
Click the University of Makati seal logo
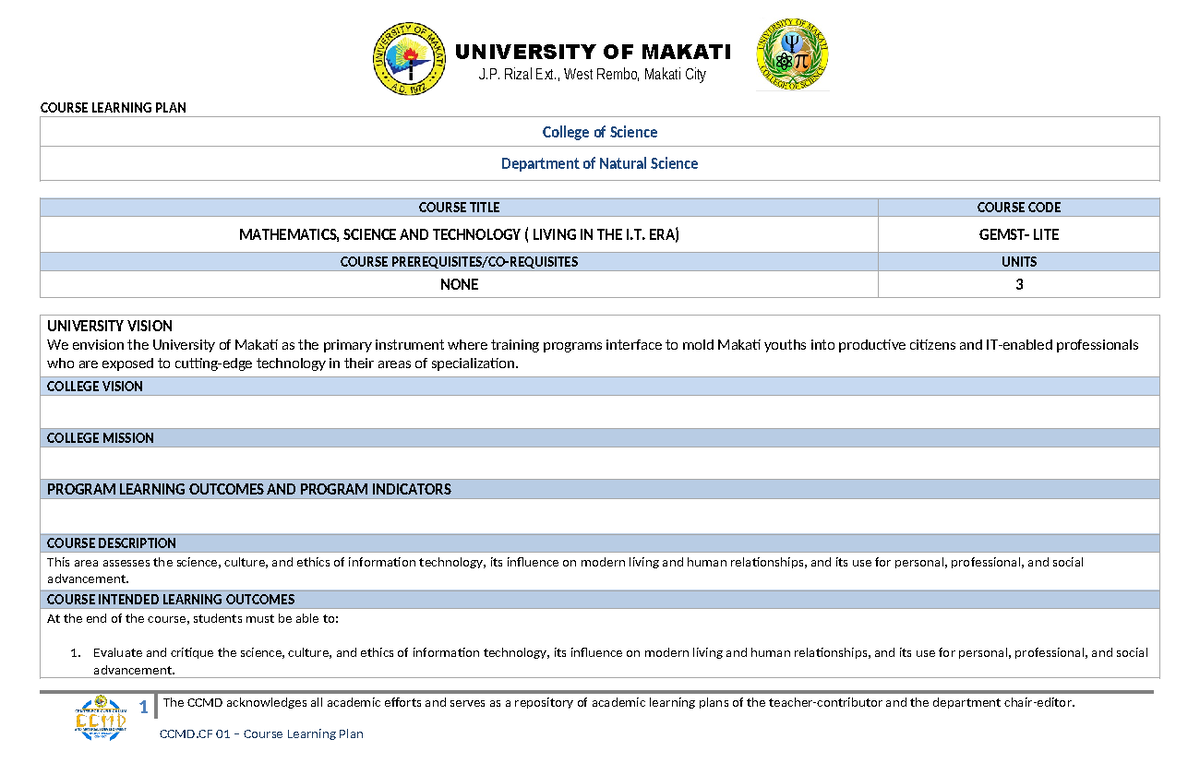410,55
